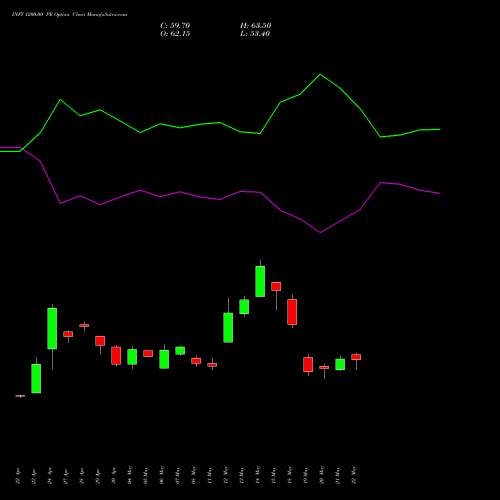Screen dimensions: 500x500
Task: Select the 07 May date label
Action: [178, 475]
